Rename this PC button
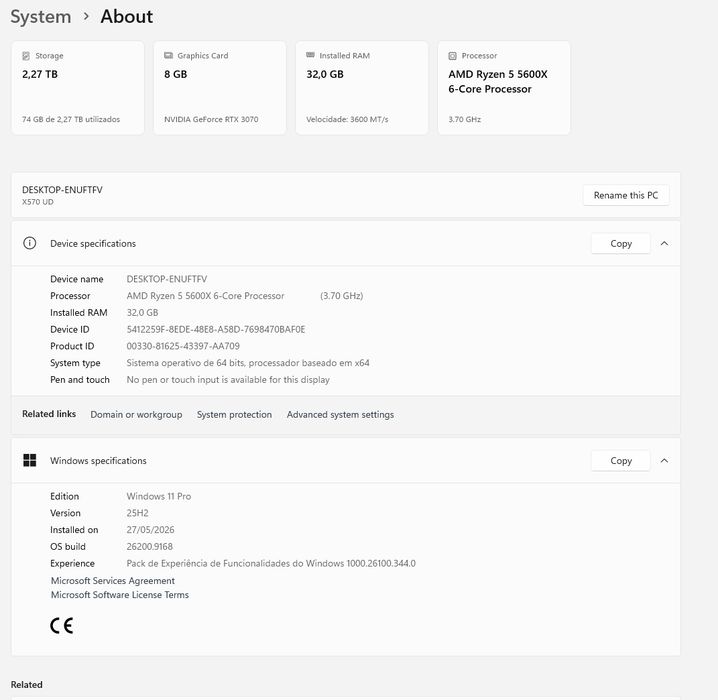This screenshot has width=718, height=700. [626, 195]
